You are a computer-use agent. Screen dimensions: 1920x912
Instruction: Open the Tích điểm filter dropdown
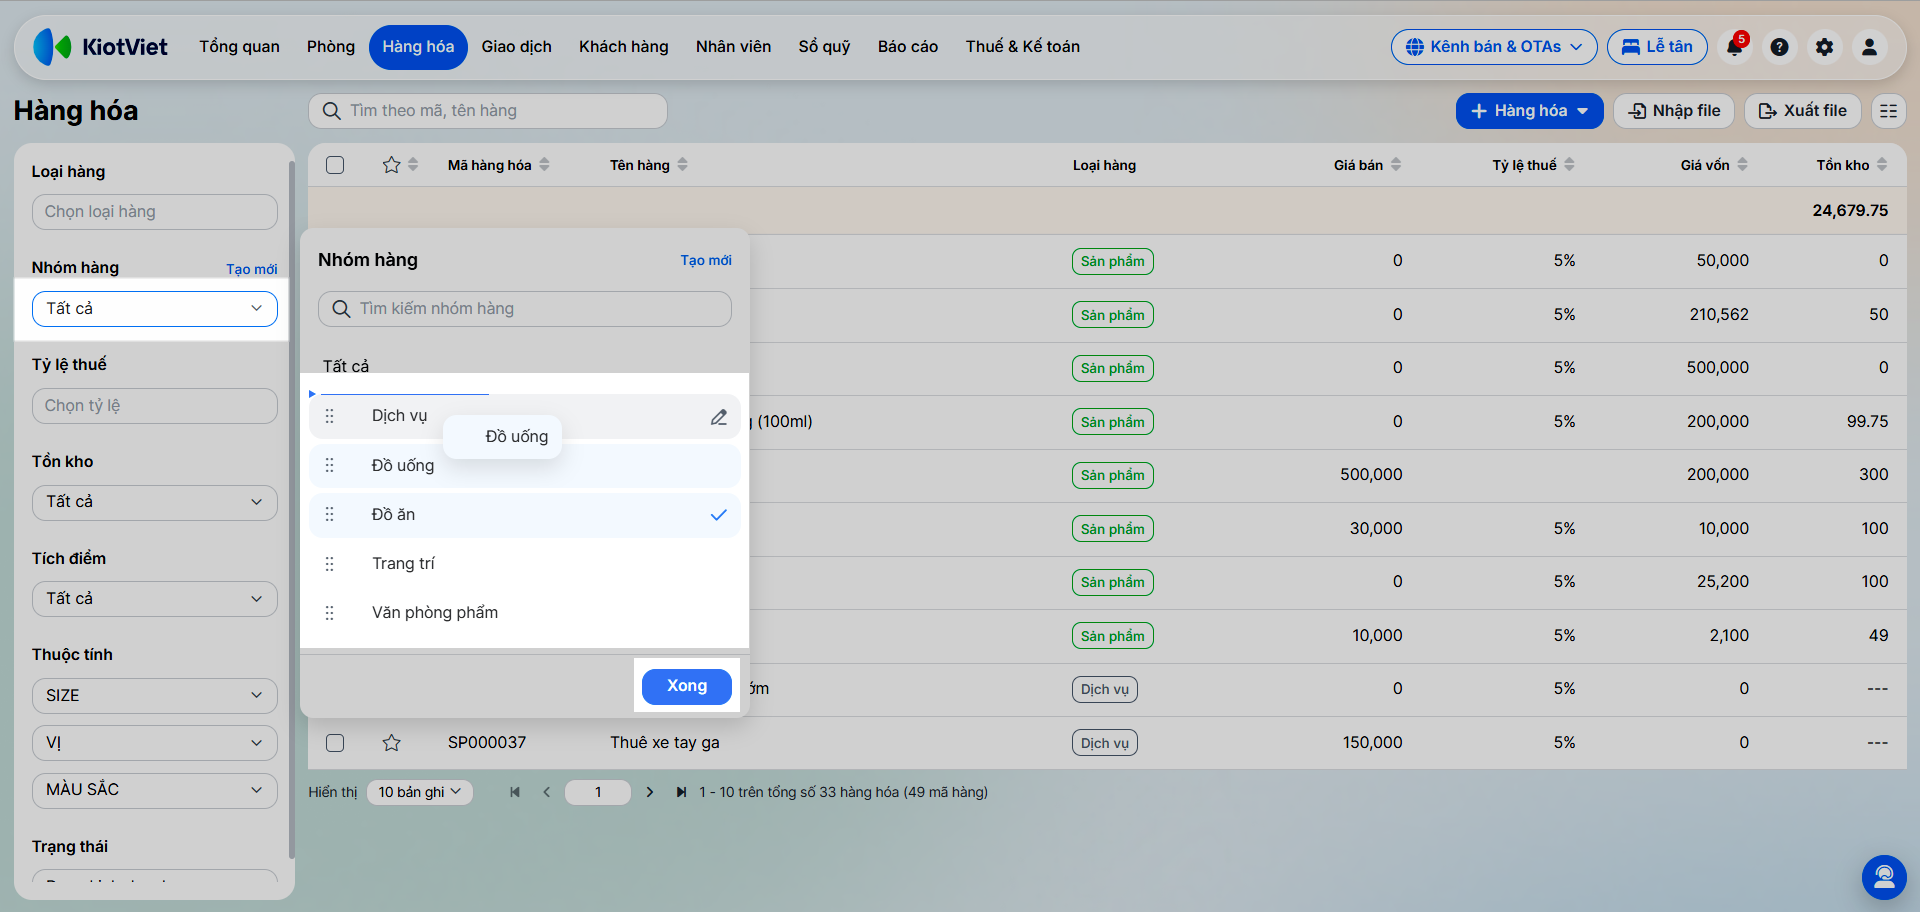point(155,599)
